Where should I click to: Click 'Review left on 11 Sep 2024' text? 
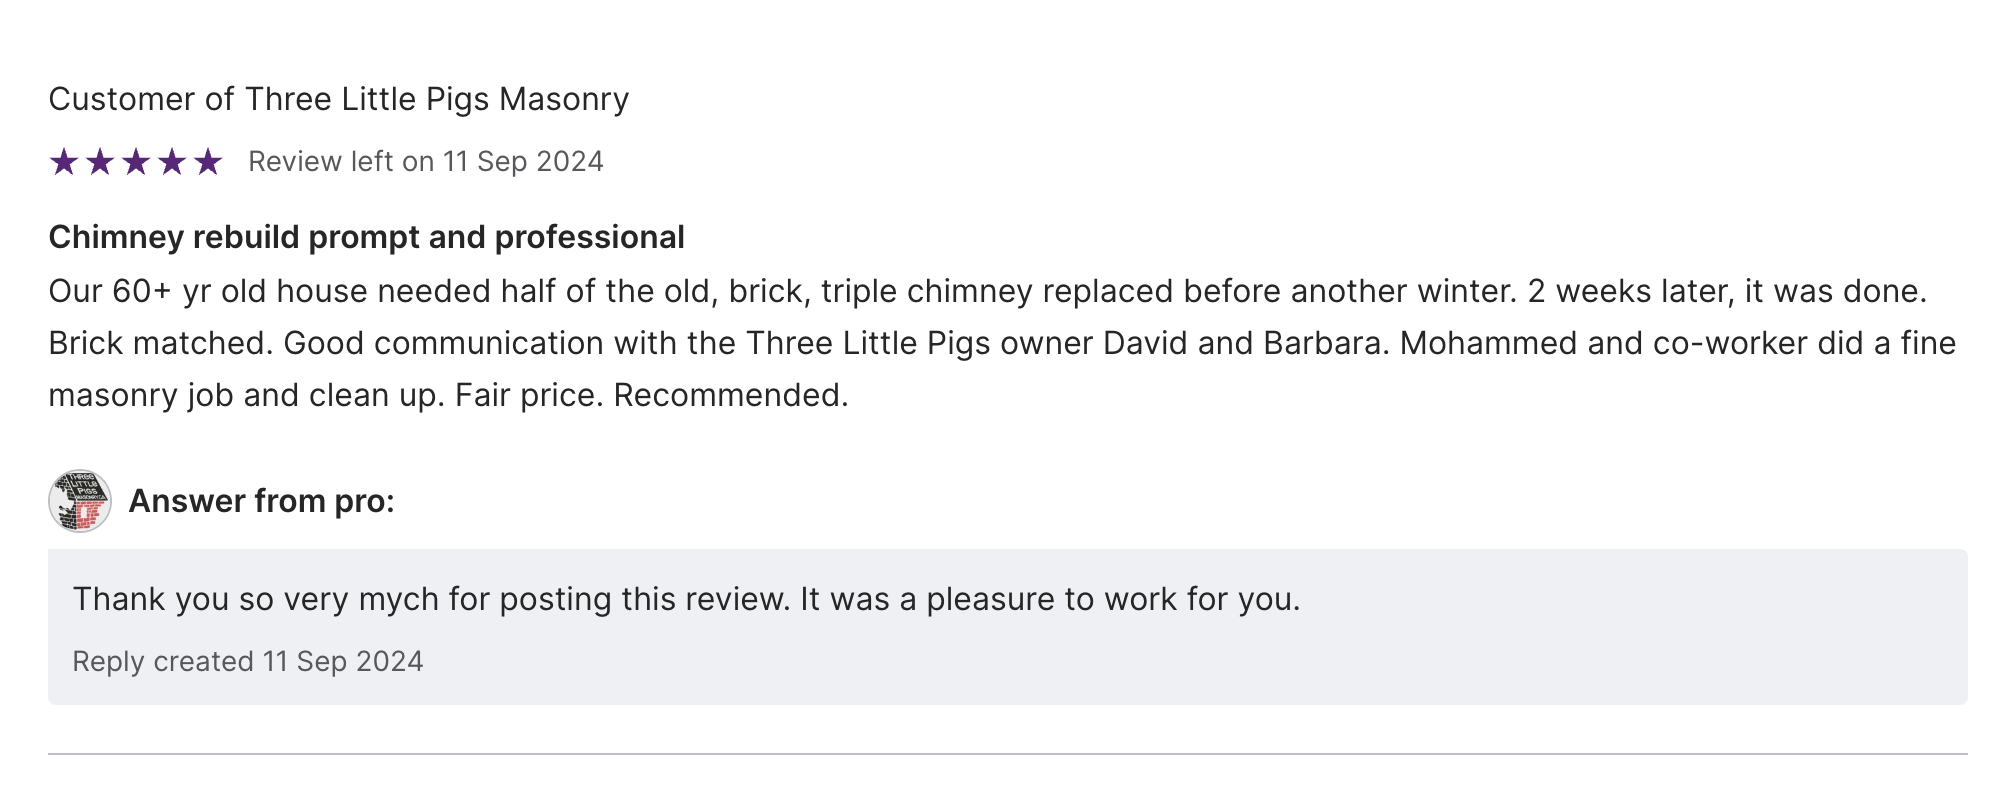pyautogui.click(x=425, y=162)
